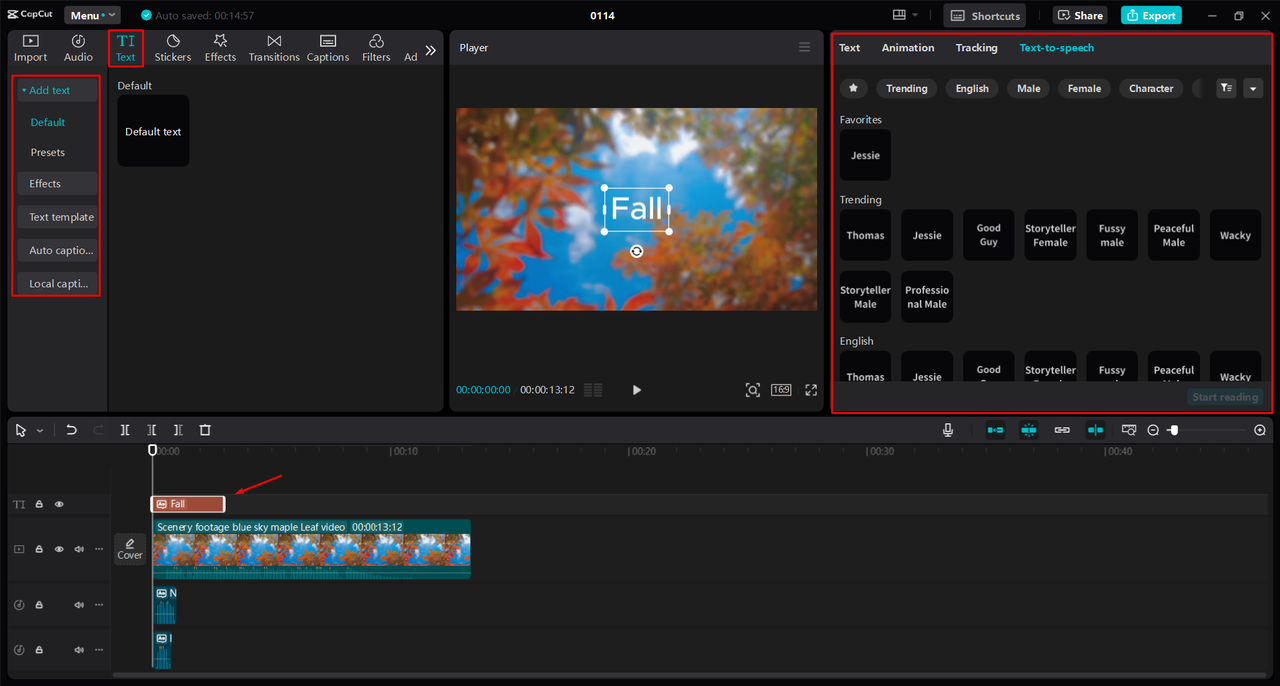Viewport: 1280px width, 686px height.
Task: Click the Share button
Action: (1078, 15)
